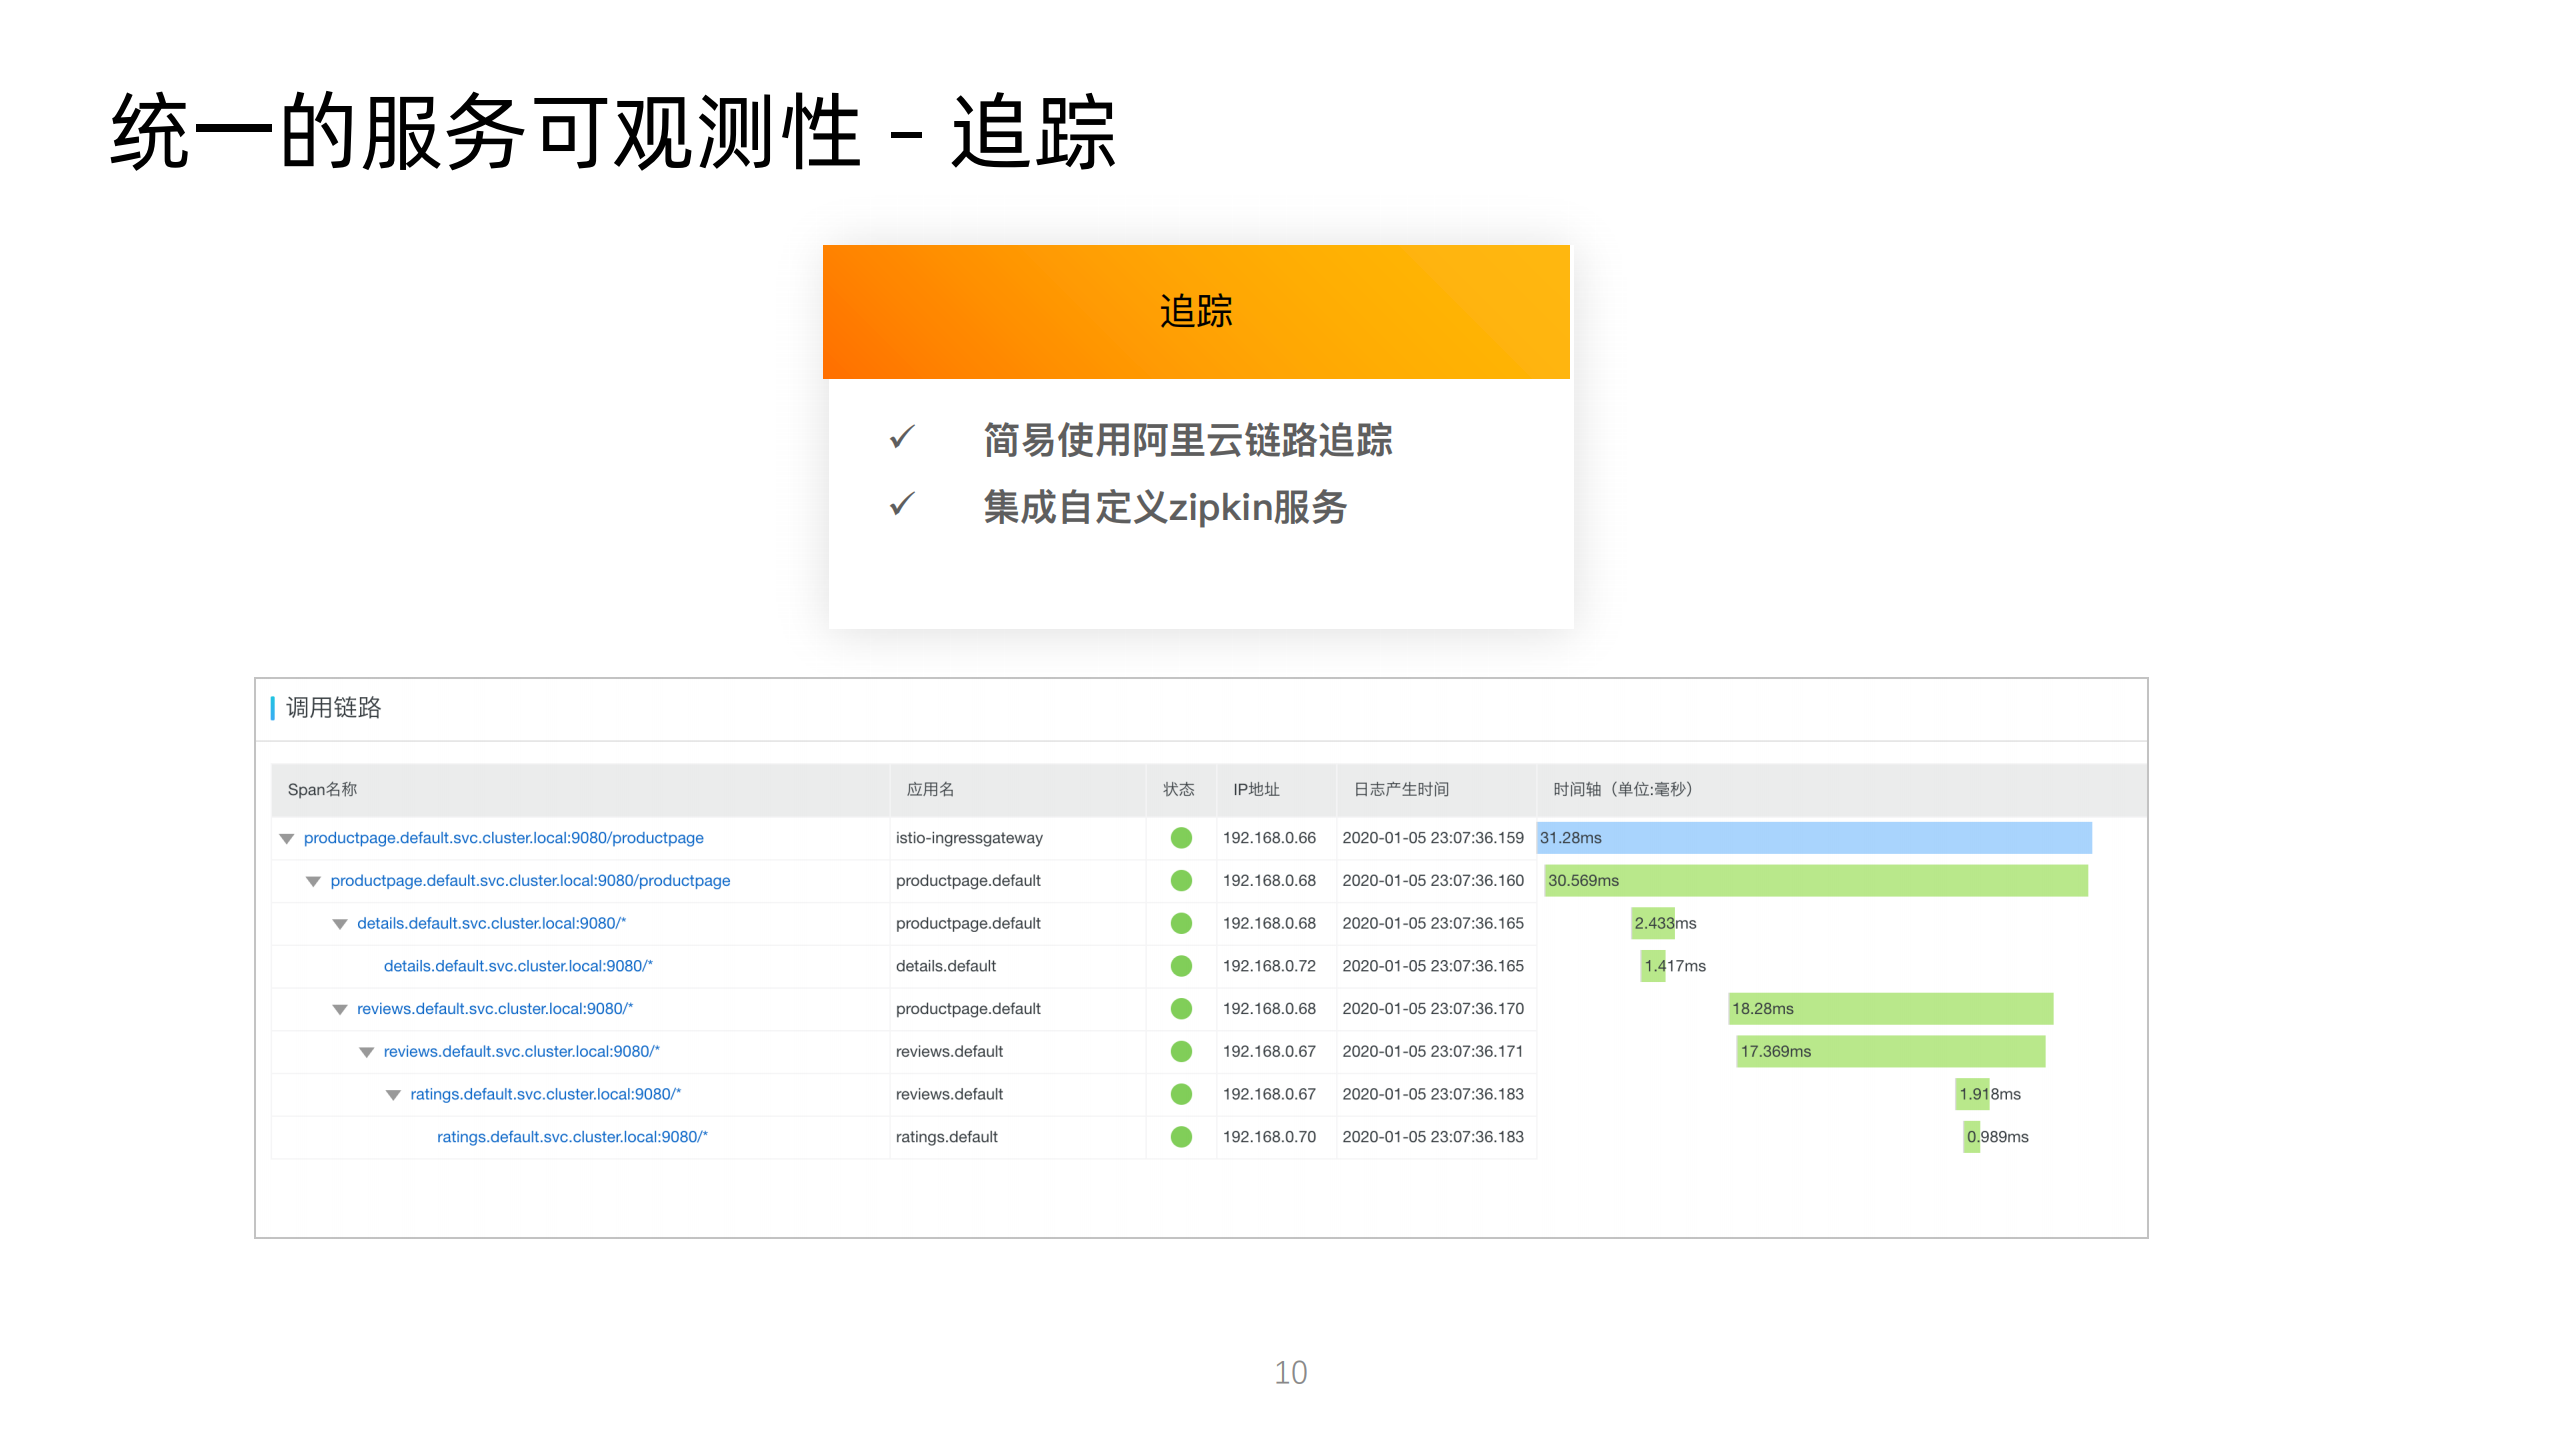Image resolution: width=2559 pixels, height=1439 pixels.
Task: Click the green status dot for reviews.default span
Action: tap(1180, 1051)
